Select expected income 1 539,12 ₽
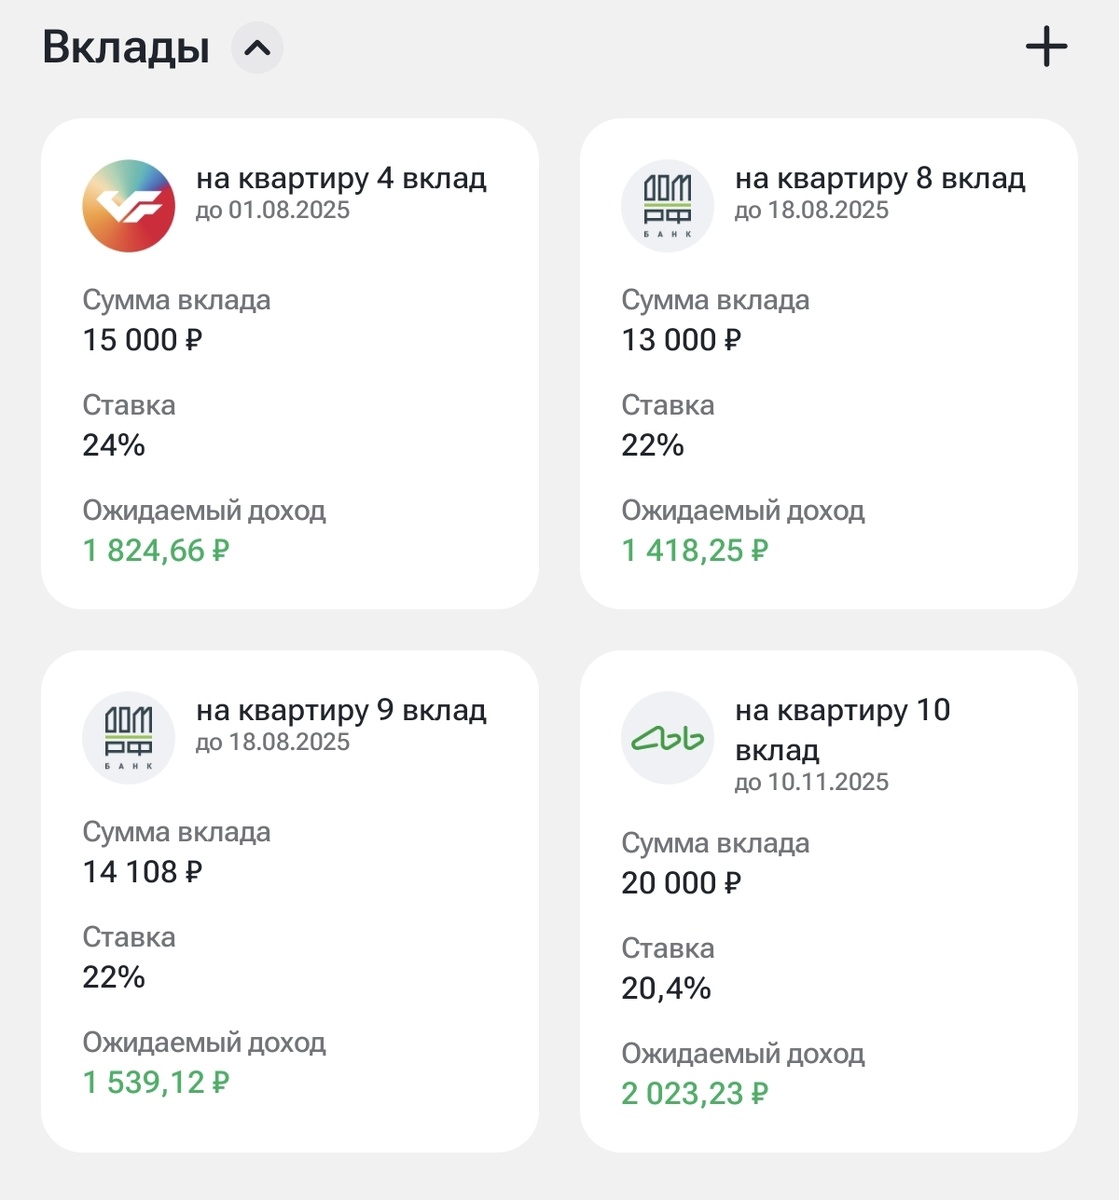 (x=156, y=1082)
